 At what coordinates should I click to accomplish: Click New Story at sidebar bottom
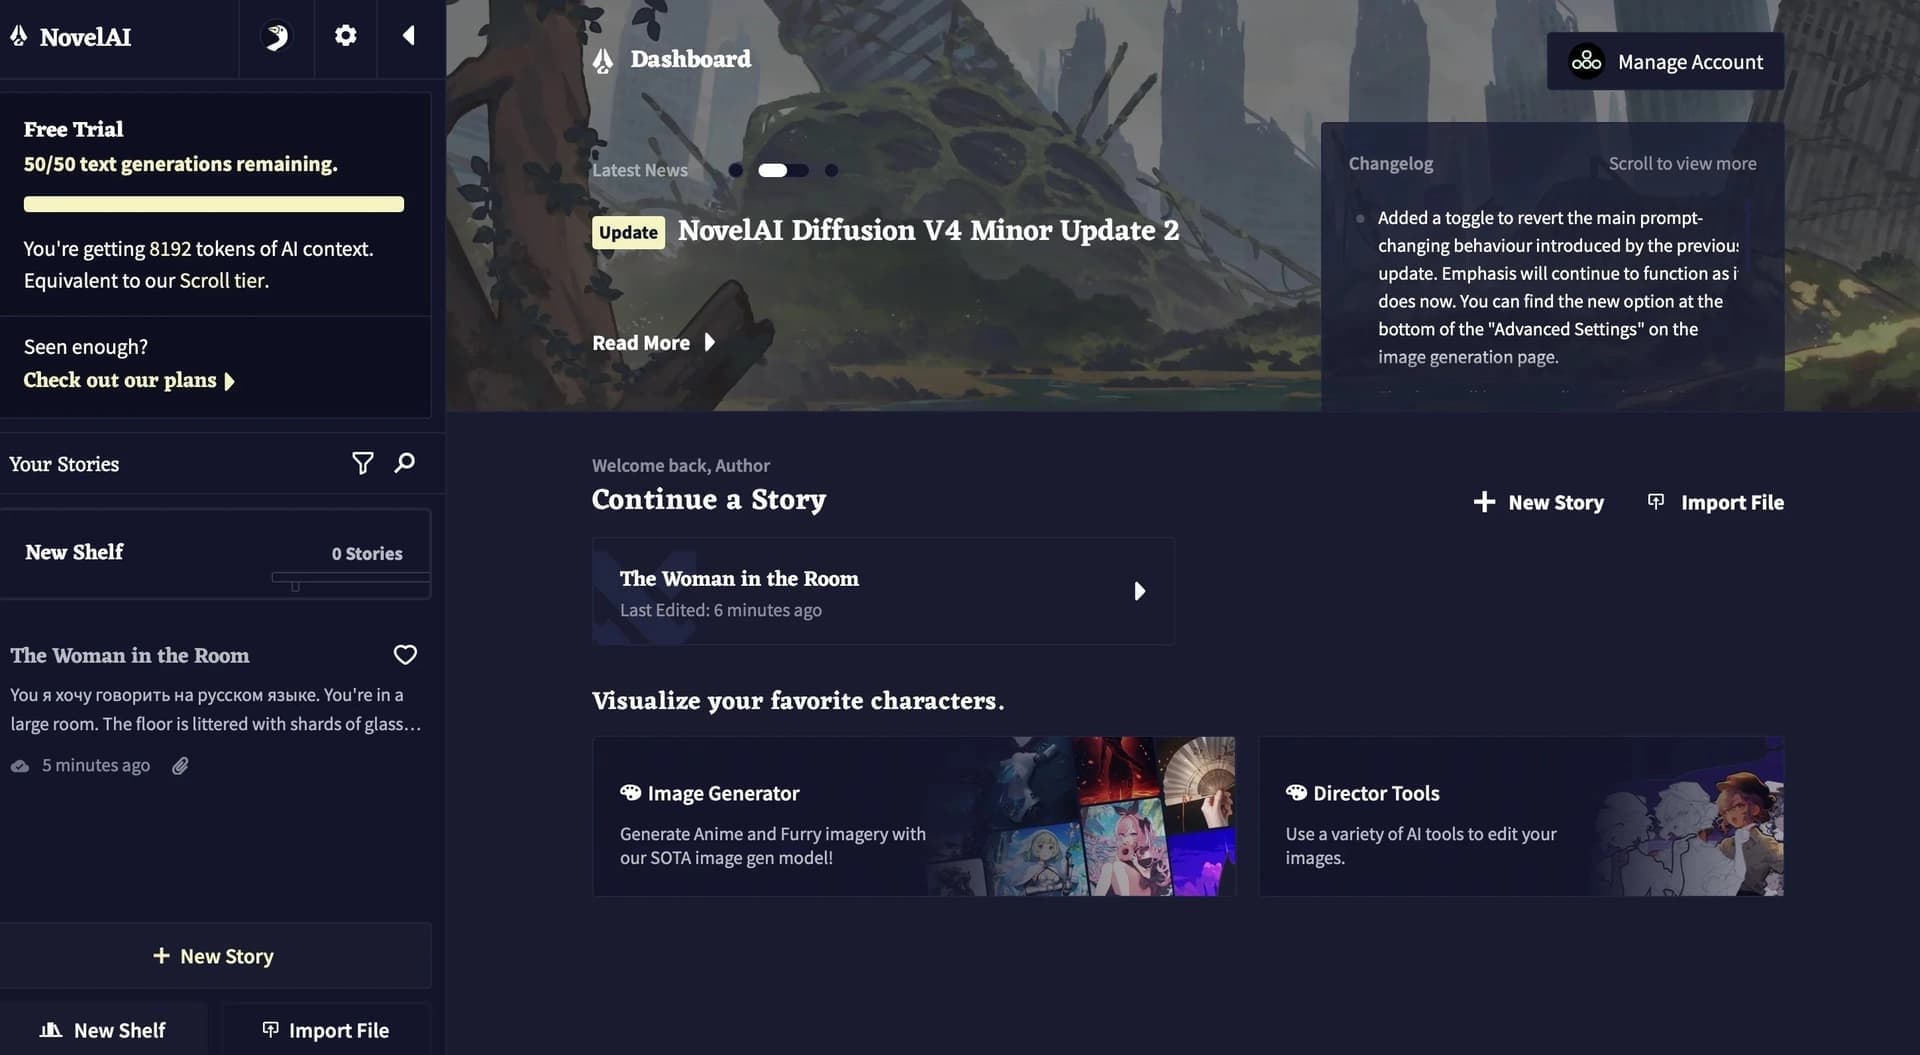pyautogui.click(x=215, y=956)
